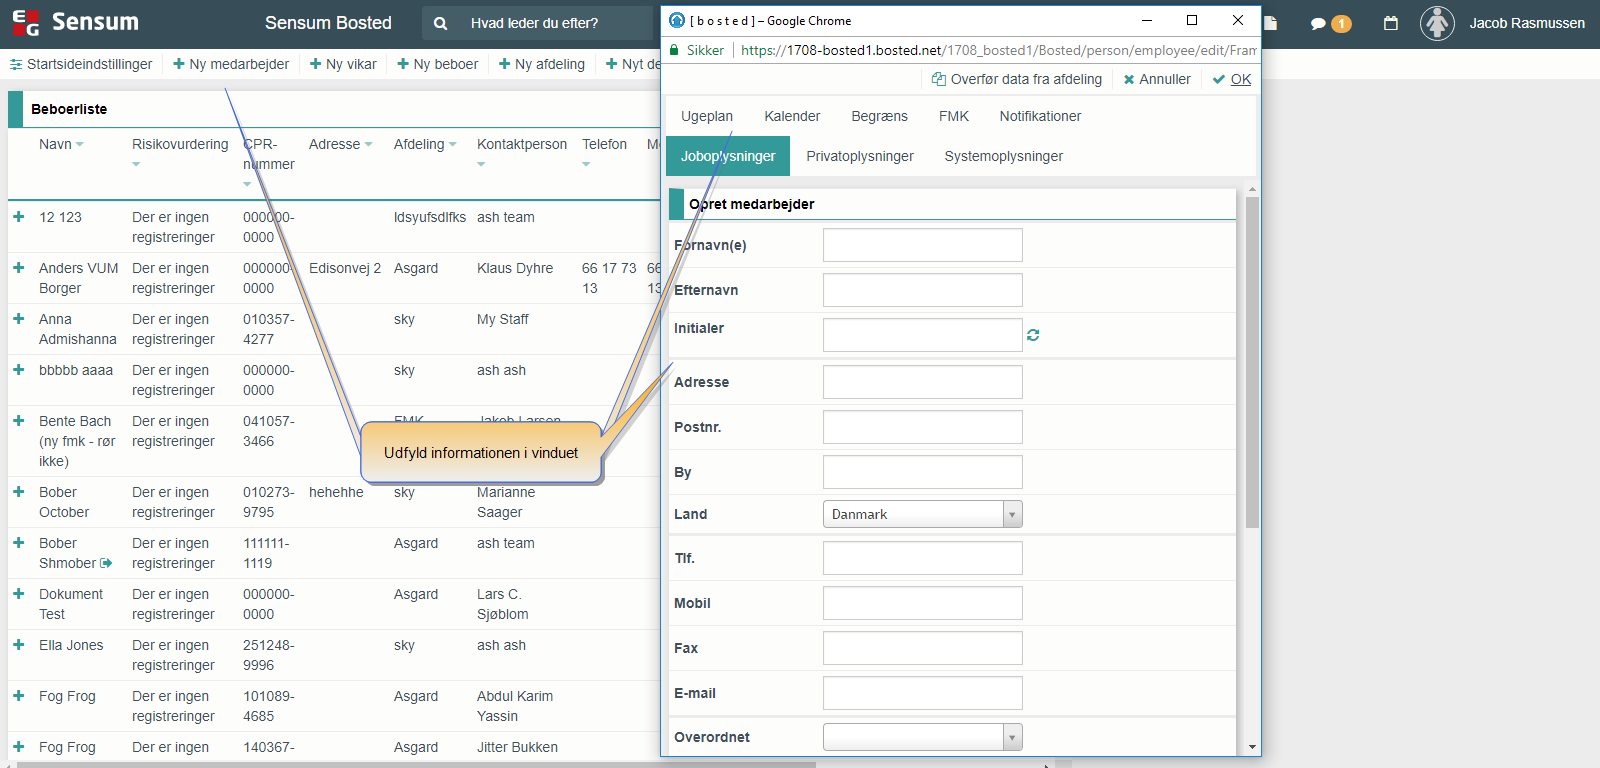Switch to the Begræns tab
The height and width of the screenshot is (768, 1600).
click(x=879, y=116)
